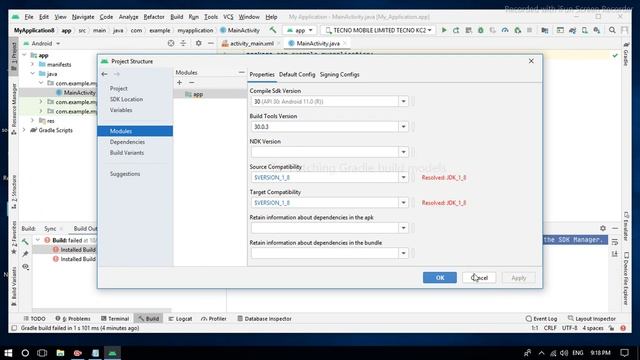Select the Properties tab
Viewport: 640px width, 360px height.
(x=262, y=74)
